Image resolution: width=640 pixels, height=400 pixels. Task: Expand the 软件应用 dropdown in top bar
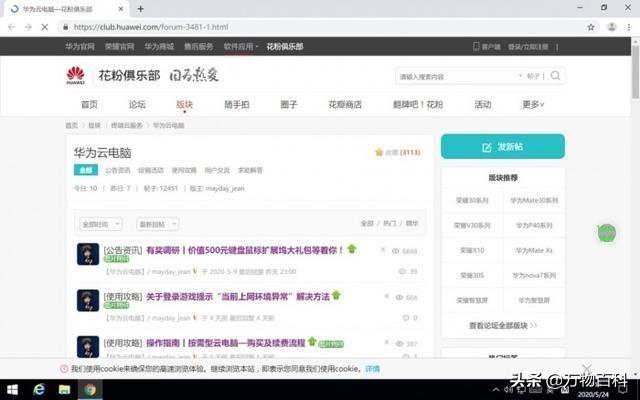coord(241,47)
